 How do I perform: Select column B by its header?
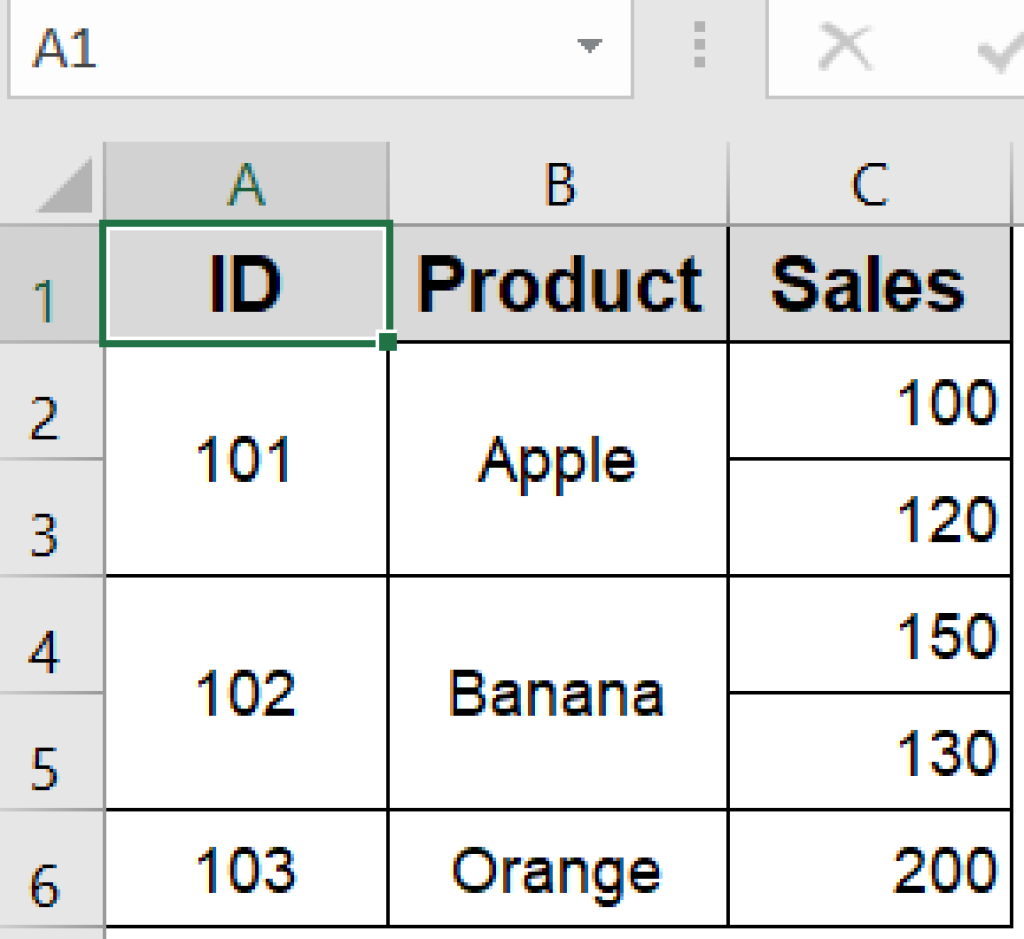point(558,182)
